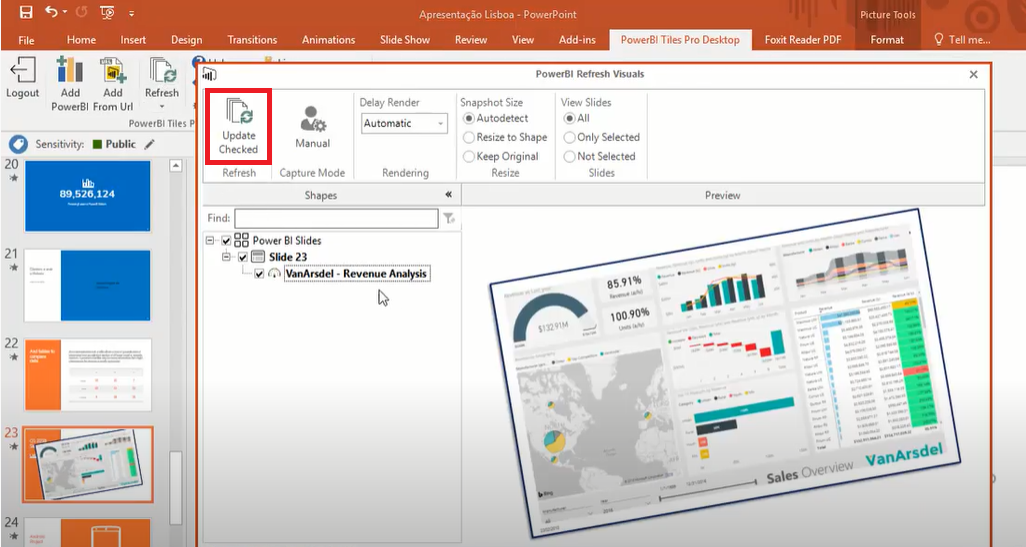1026x547 pixels.
Task: Open the Delay Render Automatic dropdown
Action: pyautogui.click(x=404, y=123)
